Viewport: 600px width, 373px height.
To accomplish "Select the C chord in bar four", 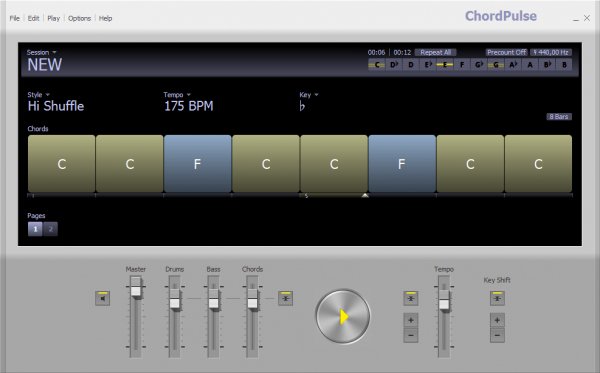I will (266, 164).
